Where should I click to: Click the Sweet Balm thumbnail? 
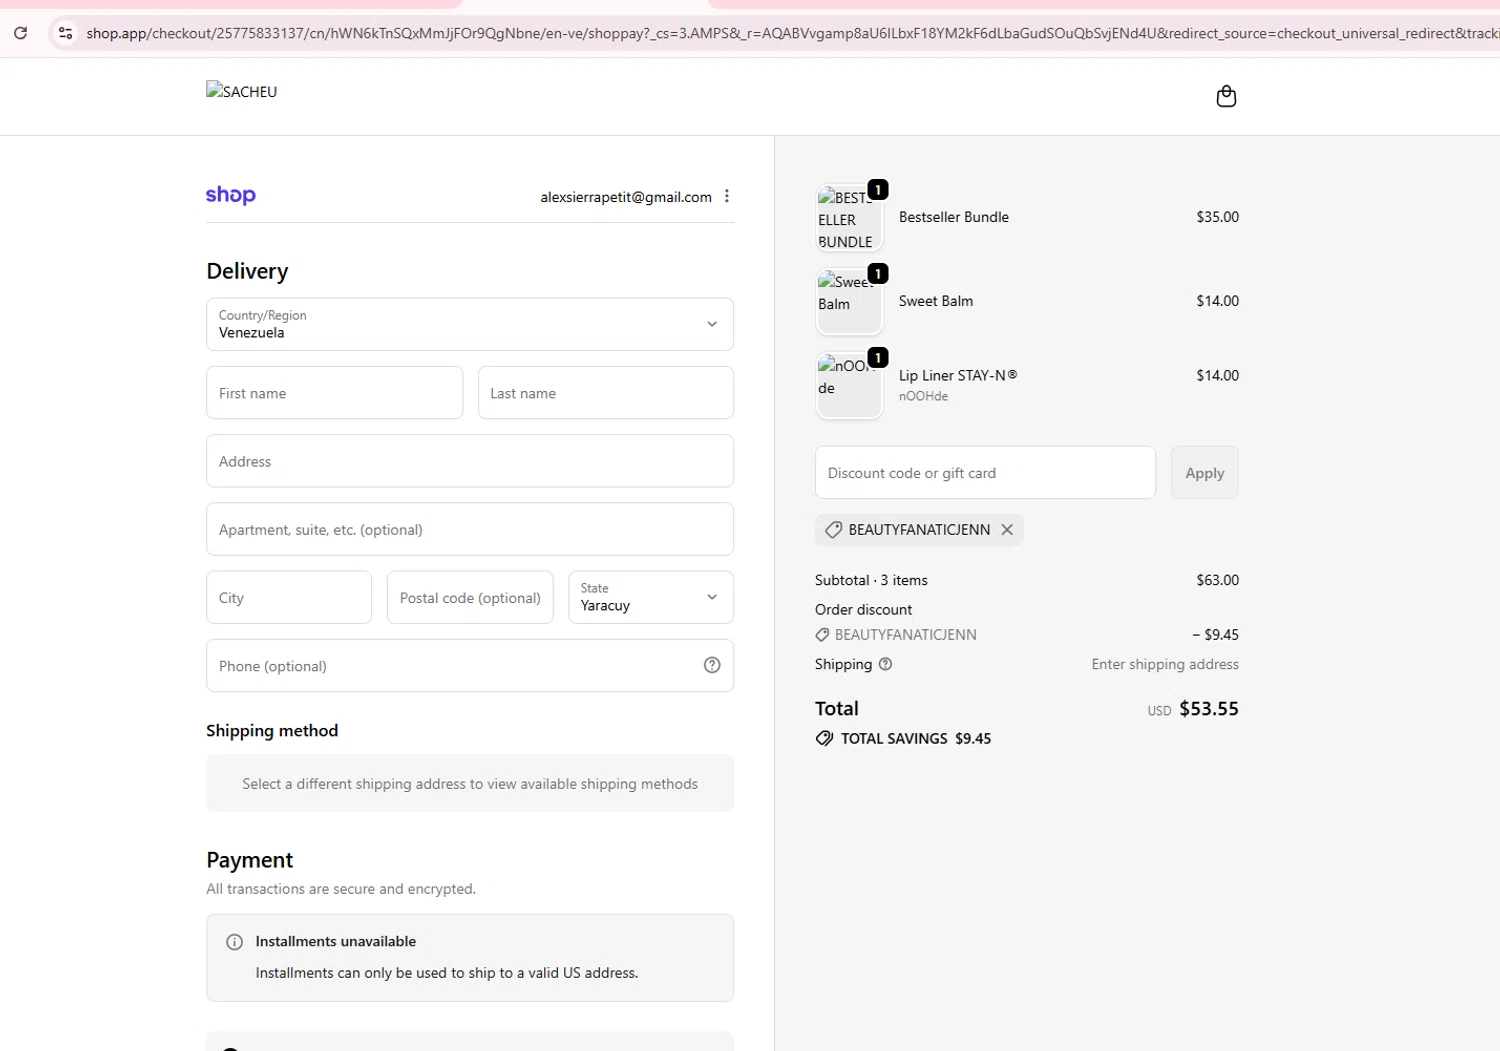pos(849,302)
